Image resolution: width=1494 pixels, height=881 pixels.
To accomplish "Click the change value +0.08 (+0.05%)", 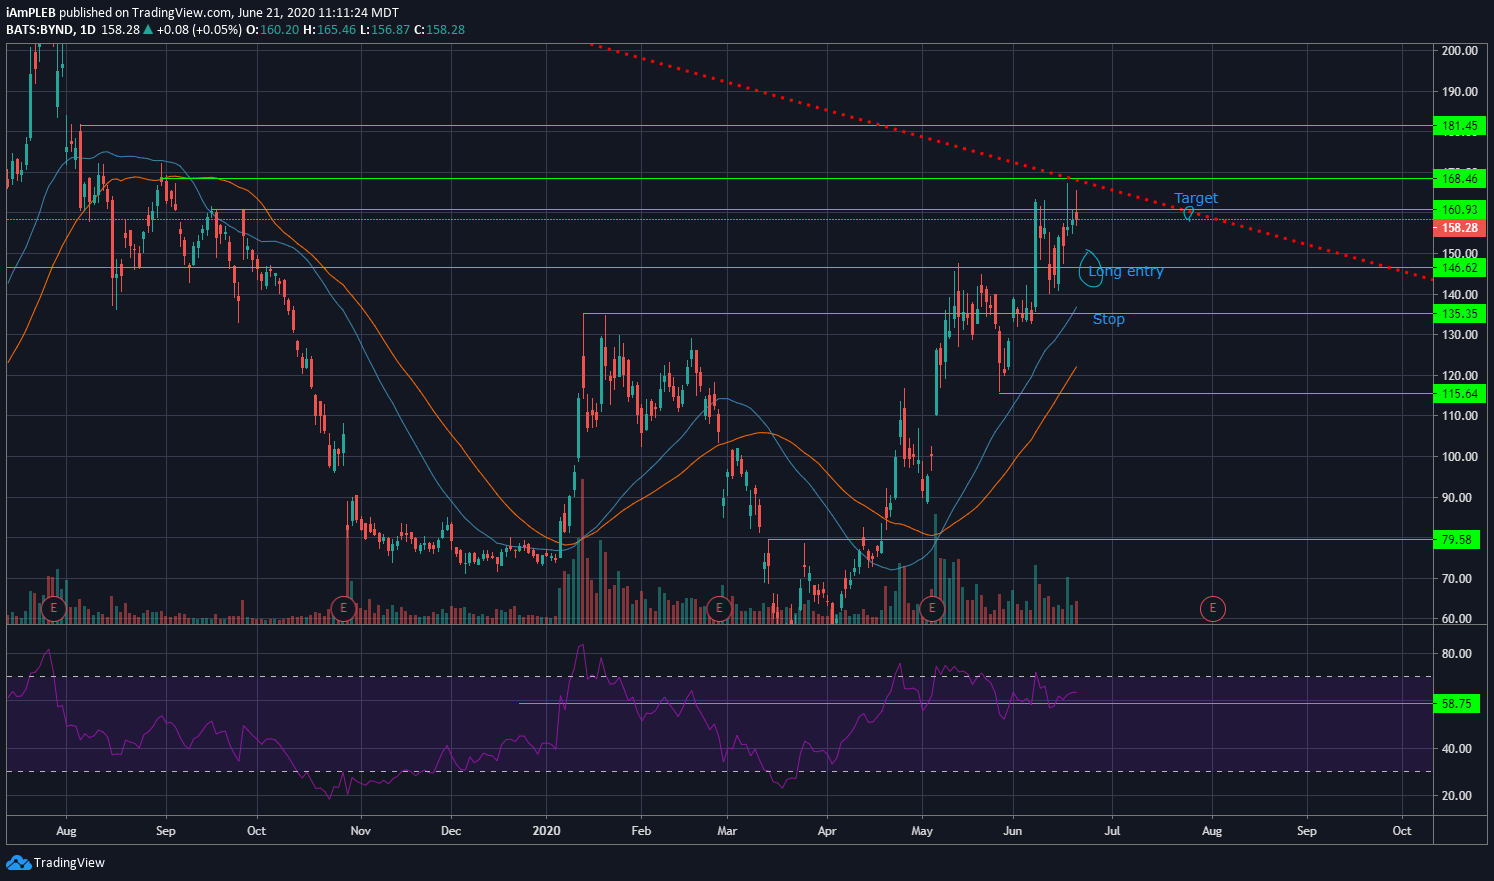I will pyautogui.click(x=199, y=30).
